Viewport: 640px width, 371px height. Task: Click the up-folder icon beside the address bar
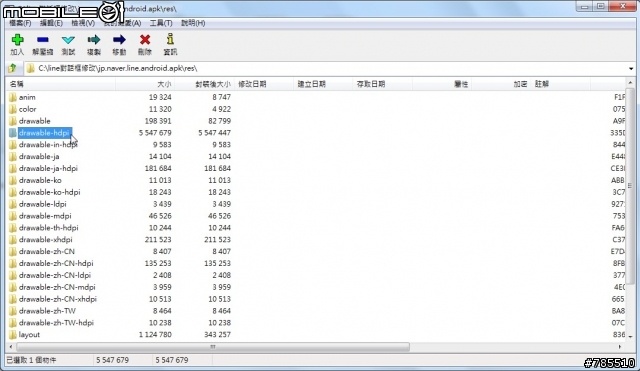point(13,68)
